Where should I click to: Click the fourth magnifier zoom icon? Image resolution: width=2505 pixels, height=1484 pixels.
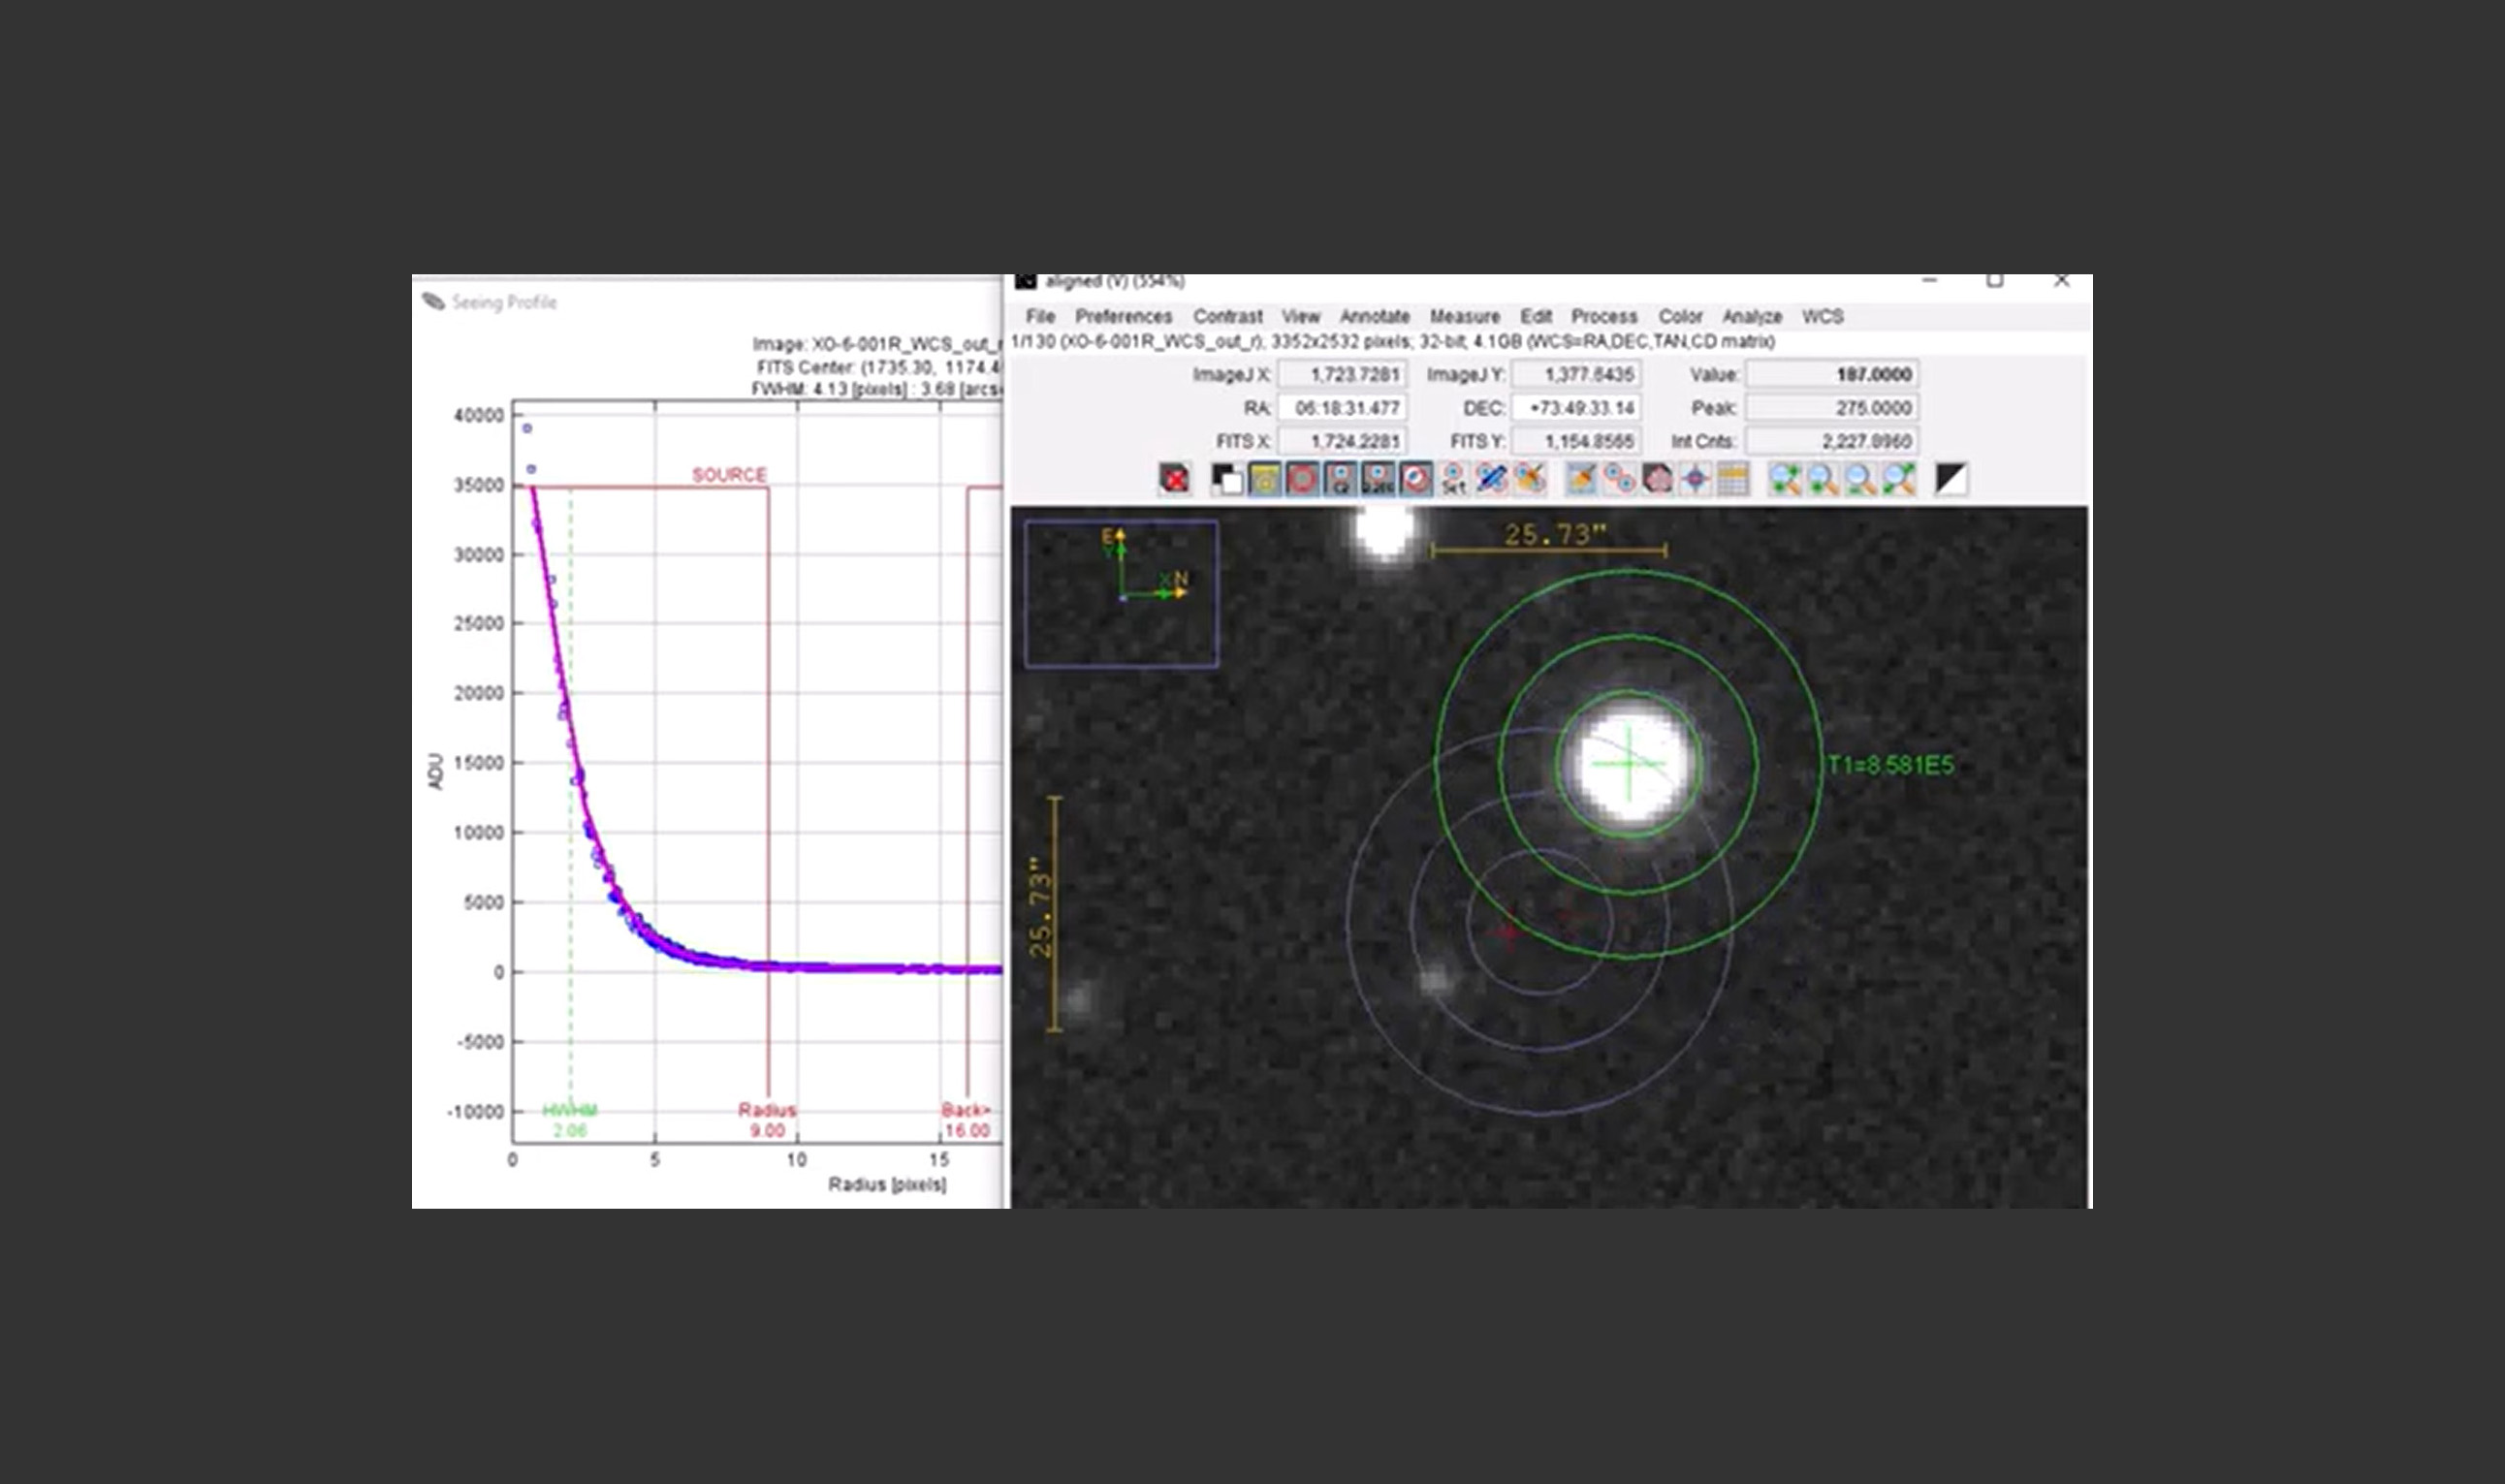[1899, 479]
